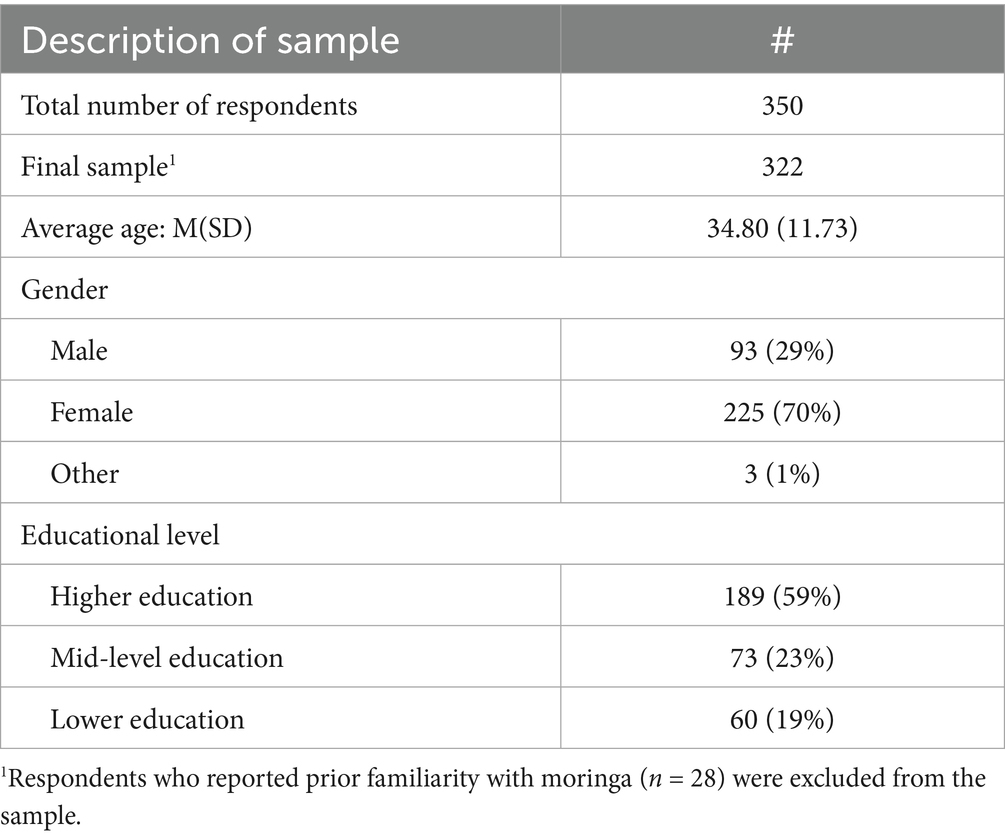Click the "#" column header
This screenshot has width=1005, height=838.
pyautogui.click(x=782, y=41)
